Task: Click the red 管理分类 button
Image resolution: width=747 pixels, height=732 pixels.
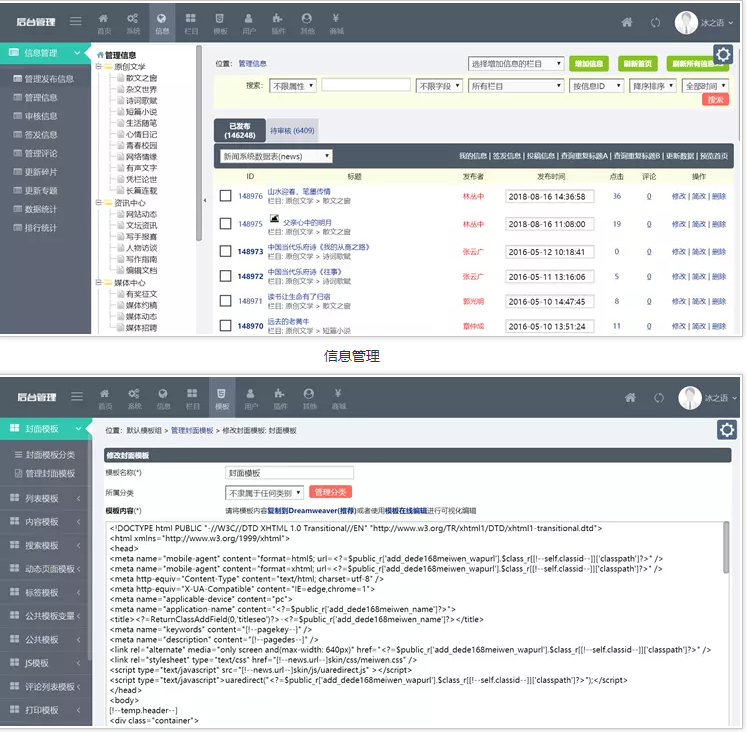Action: 330,492
